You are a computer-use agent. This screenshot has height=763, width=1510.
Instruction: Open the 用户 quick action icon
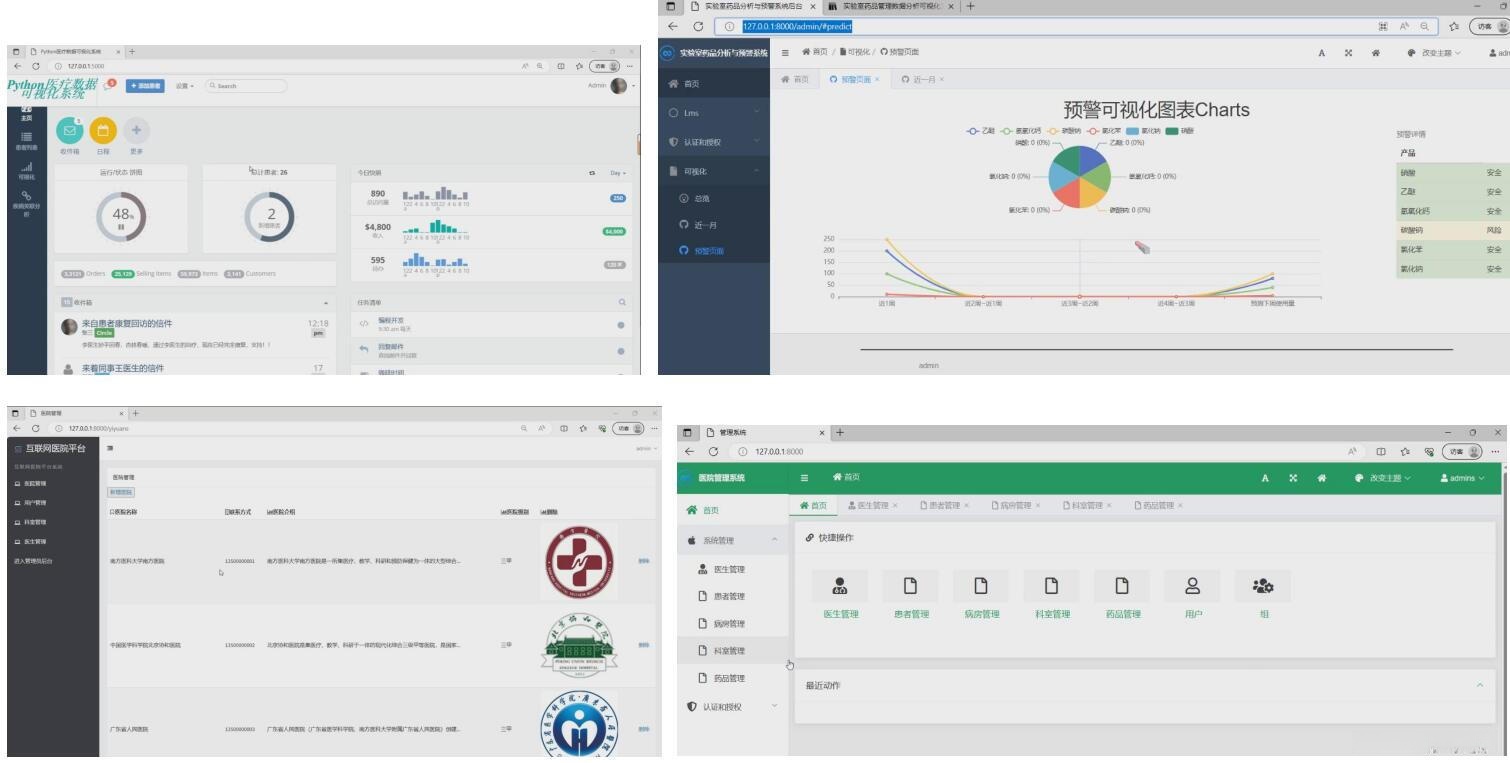coord(1193,585)
